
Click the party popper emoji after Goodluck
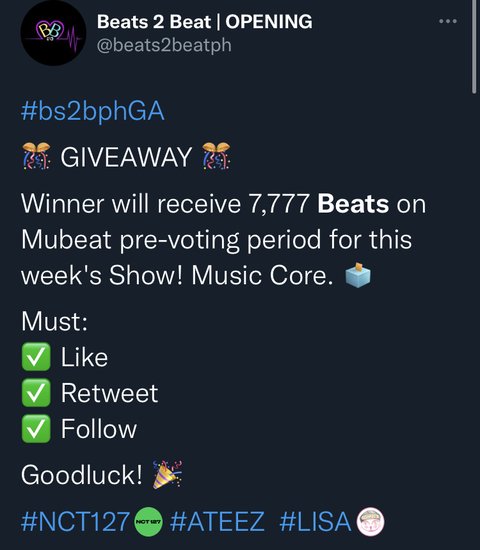(x=167, y=475)
